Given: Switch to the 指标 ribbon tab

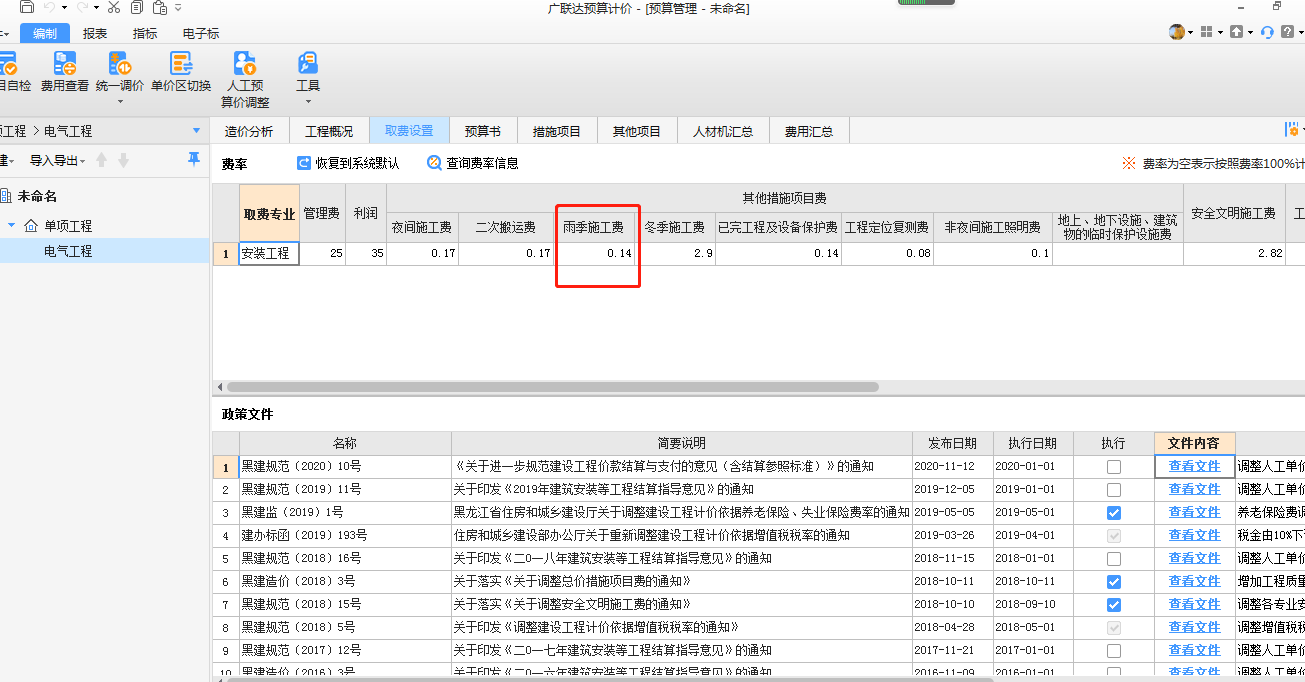Looking at the screenshot, I should (145, 33).
